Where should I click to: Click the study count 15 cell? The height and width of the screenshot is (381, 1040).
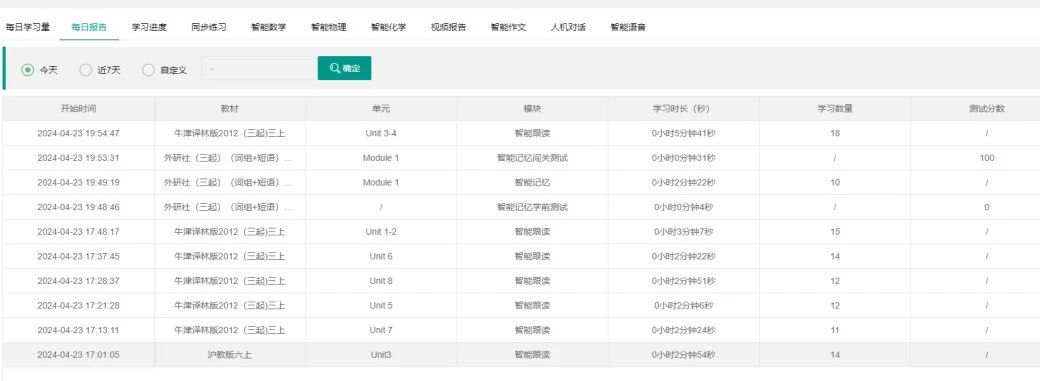[x=834, y=232]
